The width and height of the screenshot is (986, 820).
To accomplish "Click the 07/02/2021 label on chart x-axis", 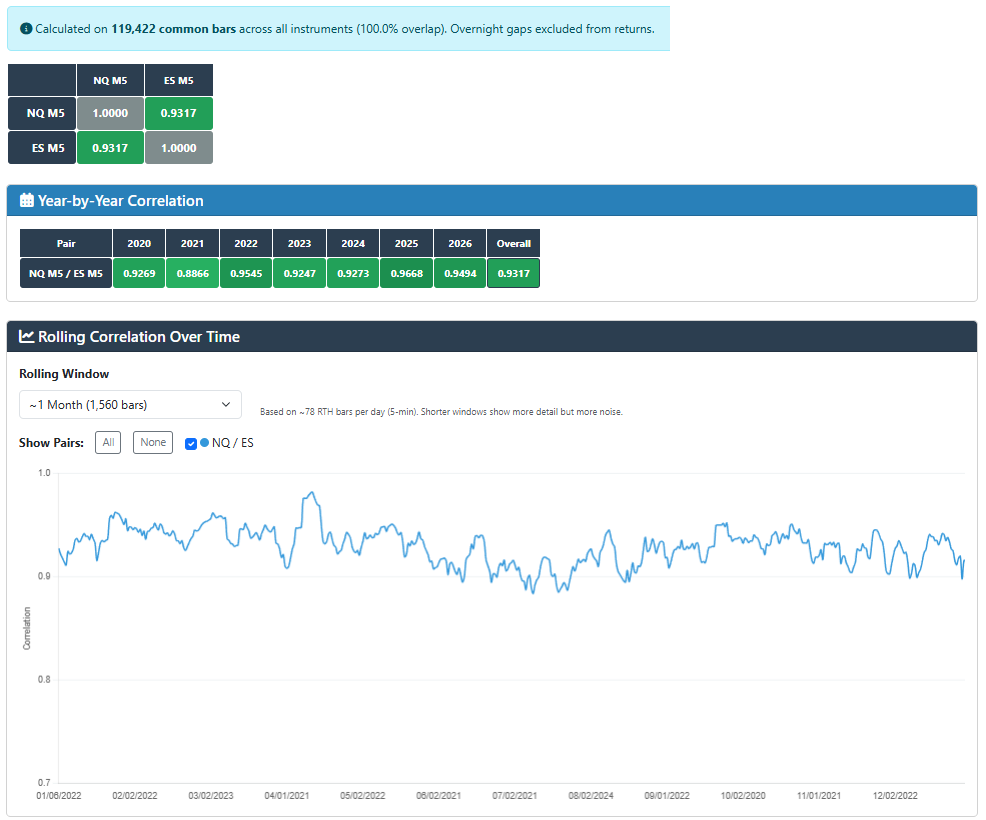I will (x=514, y=796).
